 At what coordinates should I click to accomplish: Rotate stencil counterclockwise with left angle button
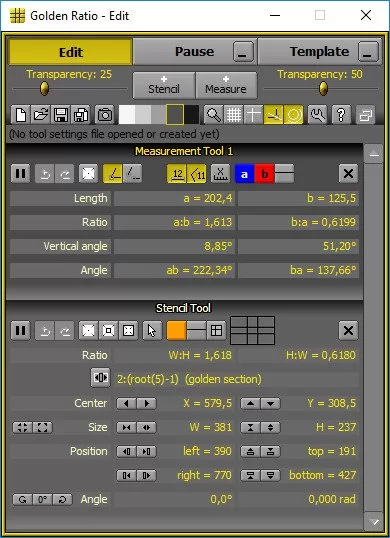[x=23, y=500]
